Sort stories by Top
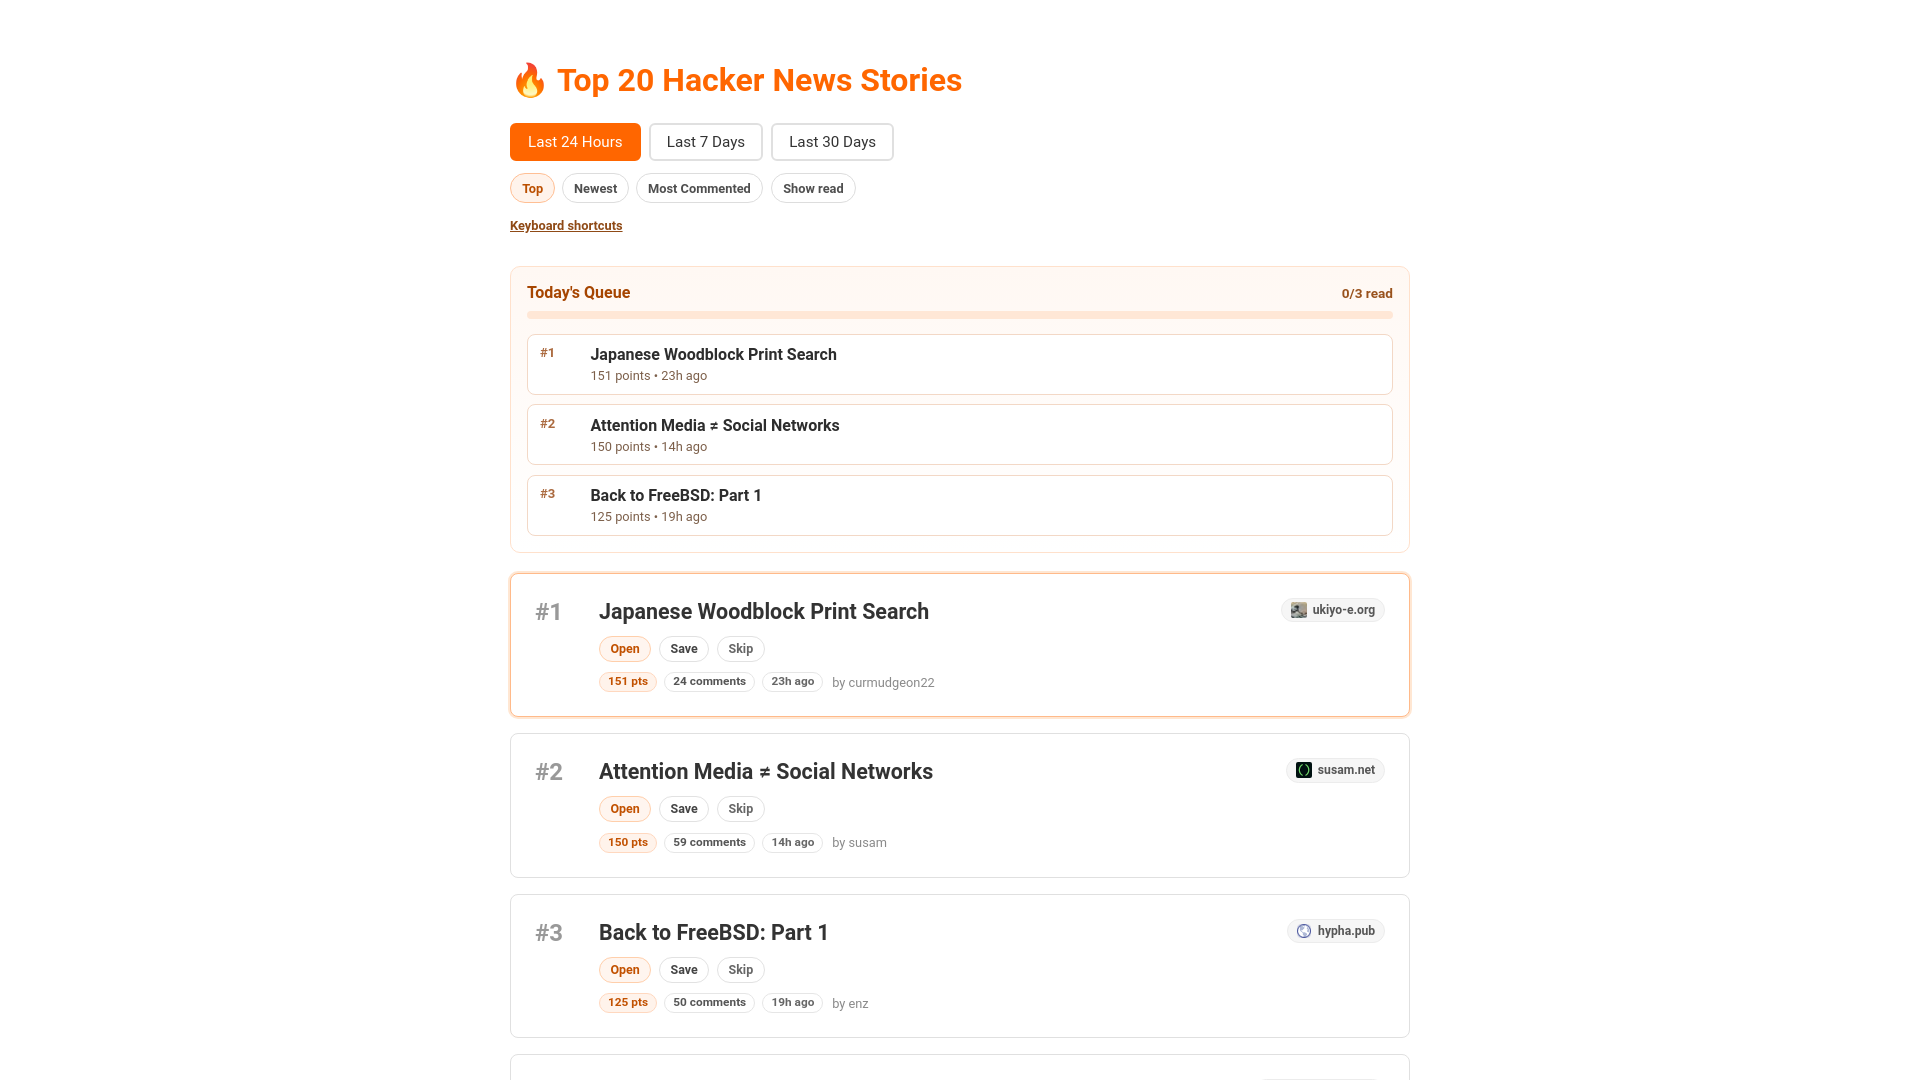Viewport: 1920px width, 1080px height. (x=532, y=188)
